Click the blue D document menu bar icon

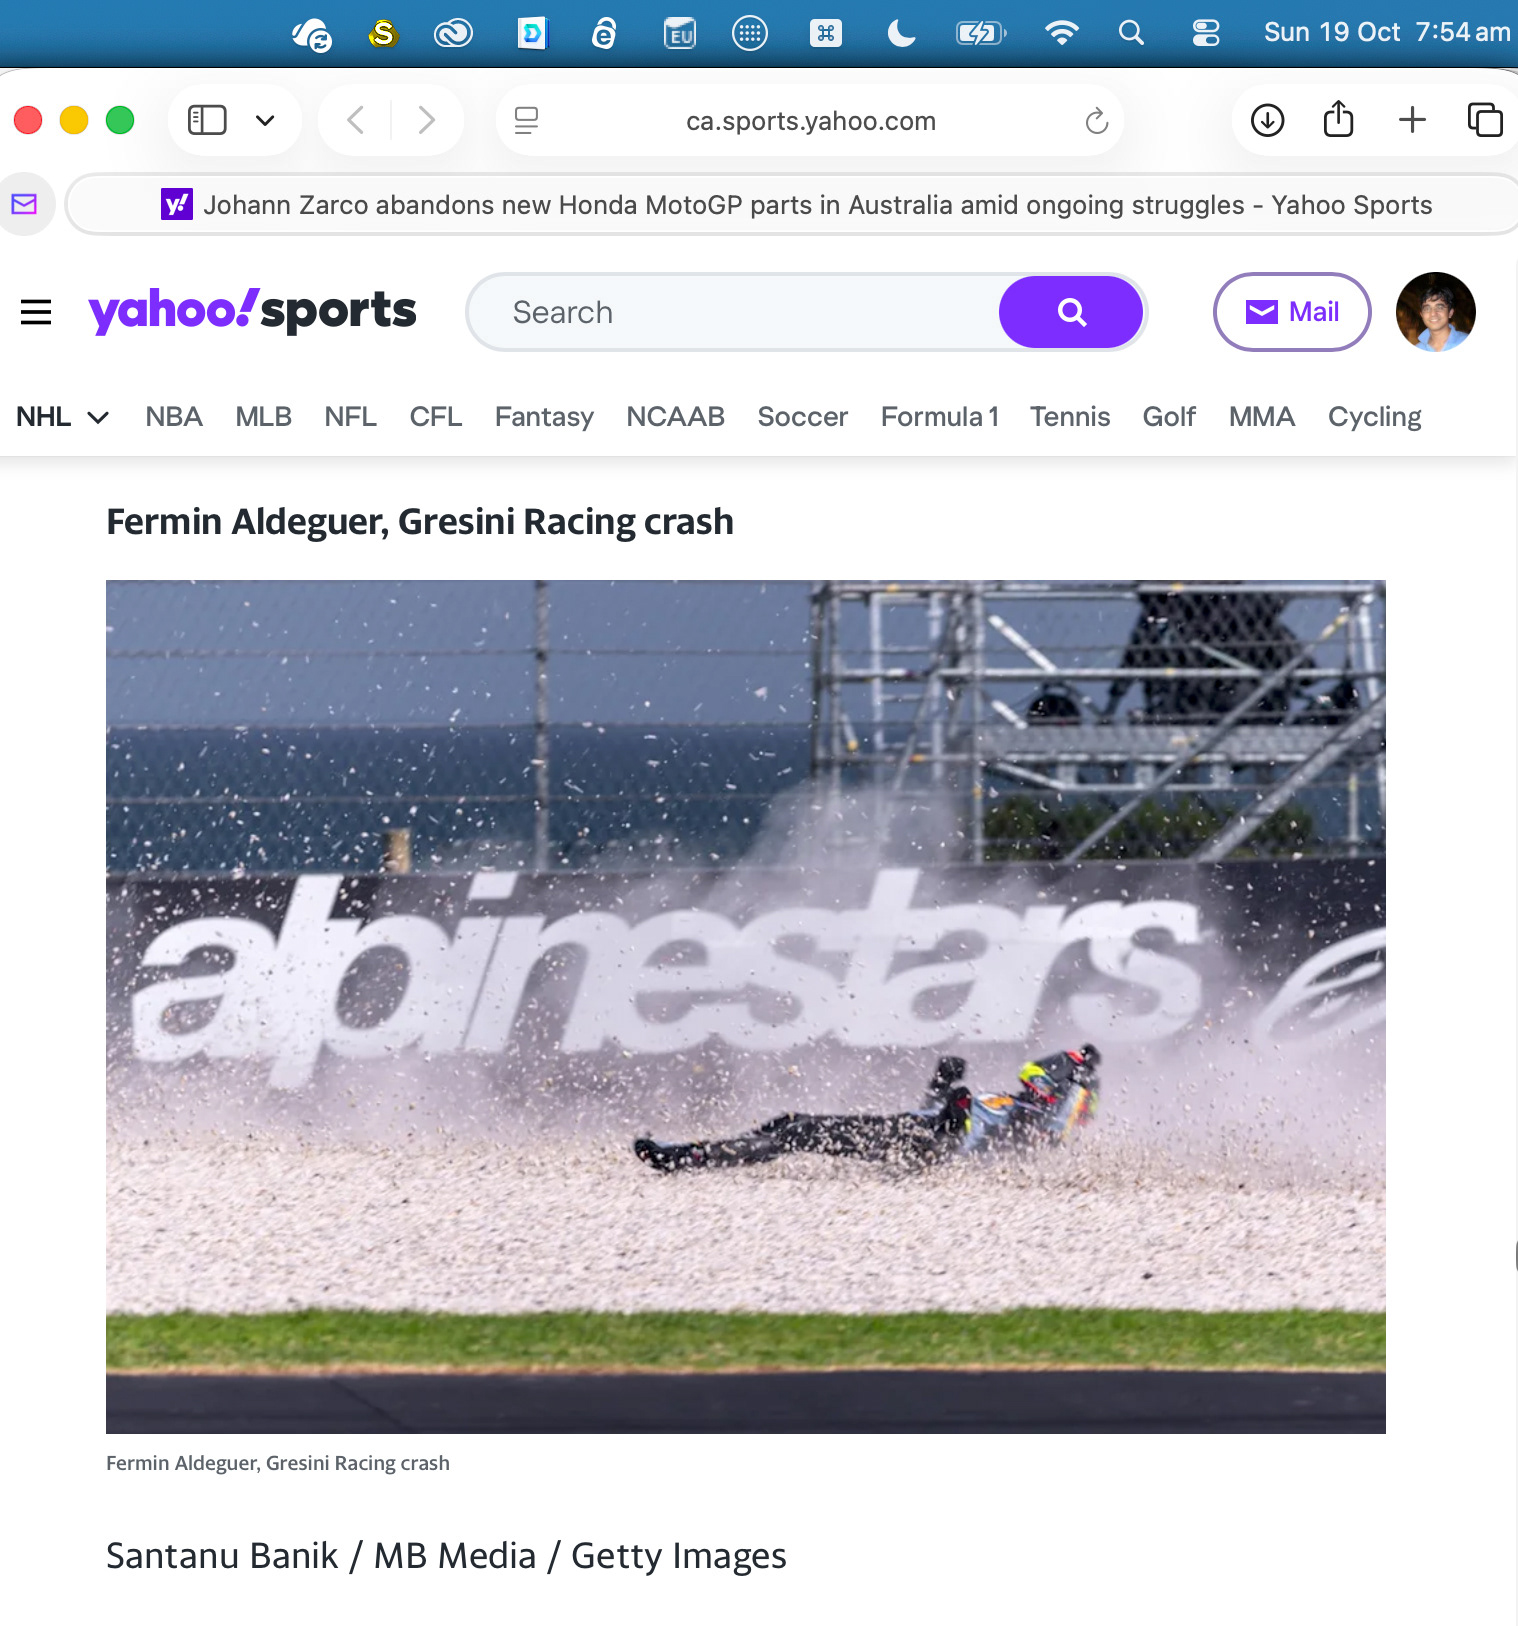coord(532,34)
